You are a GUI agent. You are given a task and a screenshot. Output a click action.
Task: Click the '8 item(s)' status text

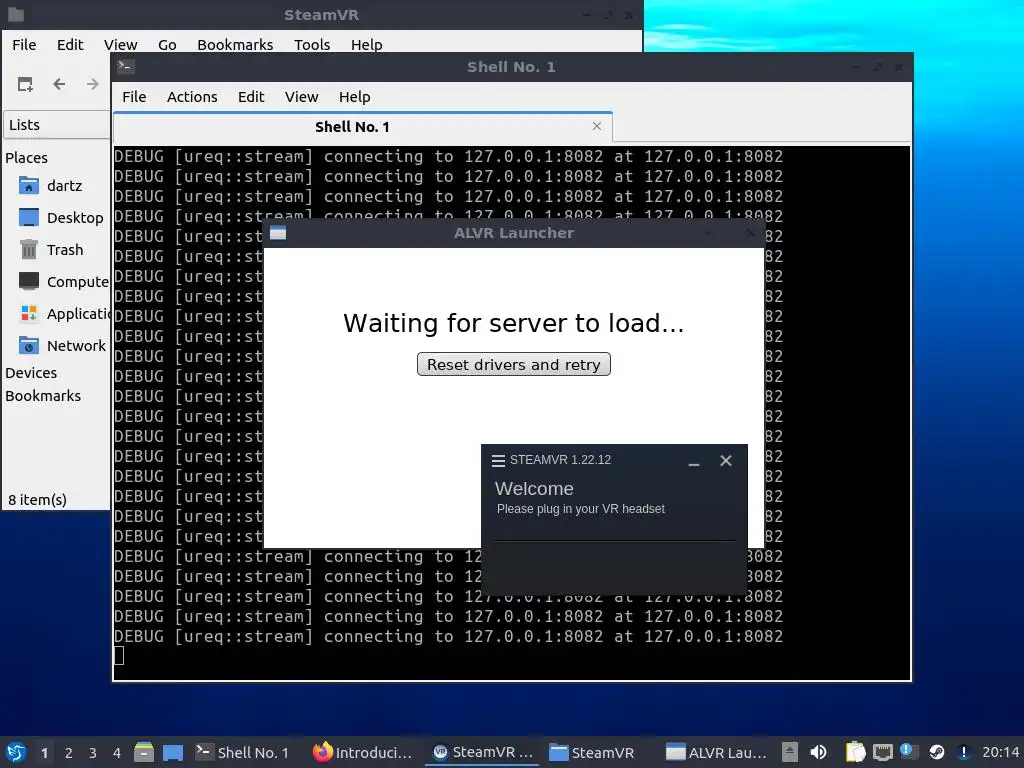click(x=37, y=500)
